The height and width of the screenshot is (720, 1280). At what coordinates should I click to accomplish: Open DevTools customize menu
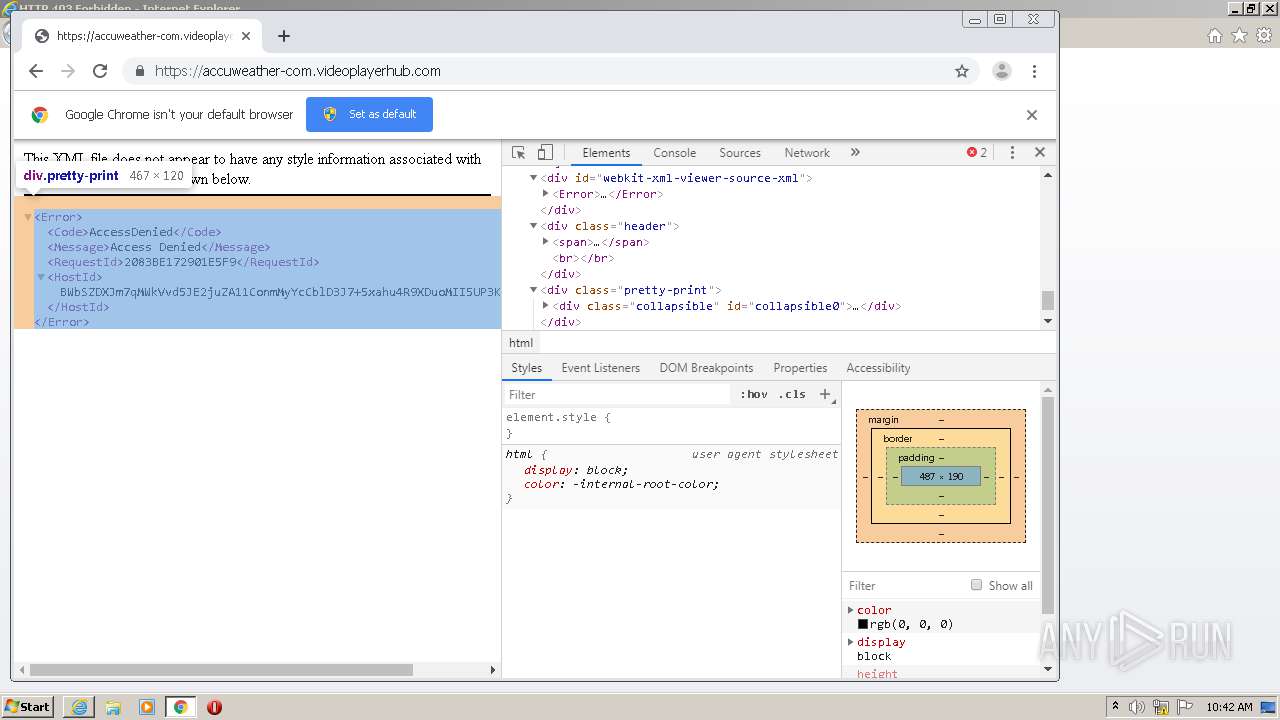[1012, 153]
